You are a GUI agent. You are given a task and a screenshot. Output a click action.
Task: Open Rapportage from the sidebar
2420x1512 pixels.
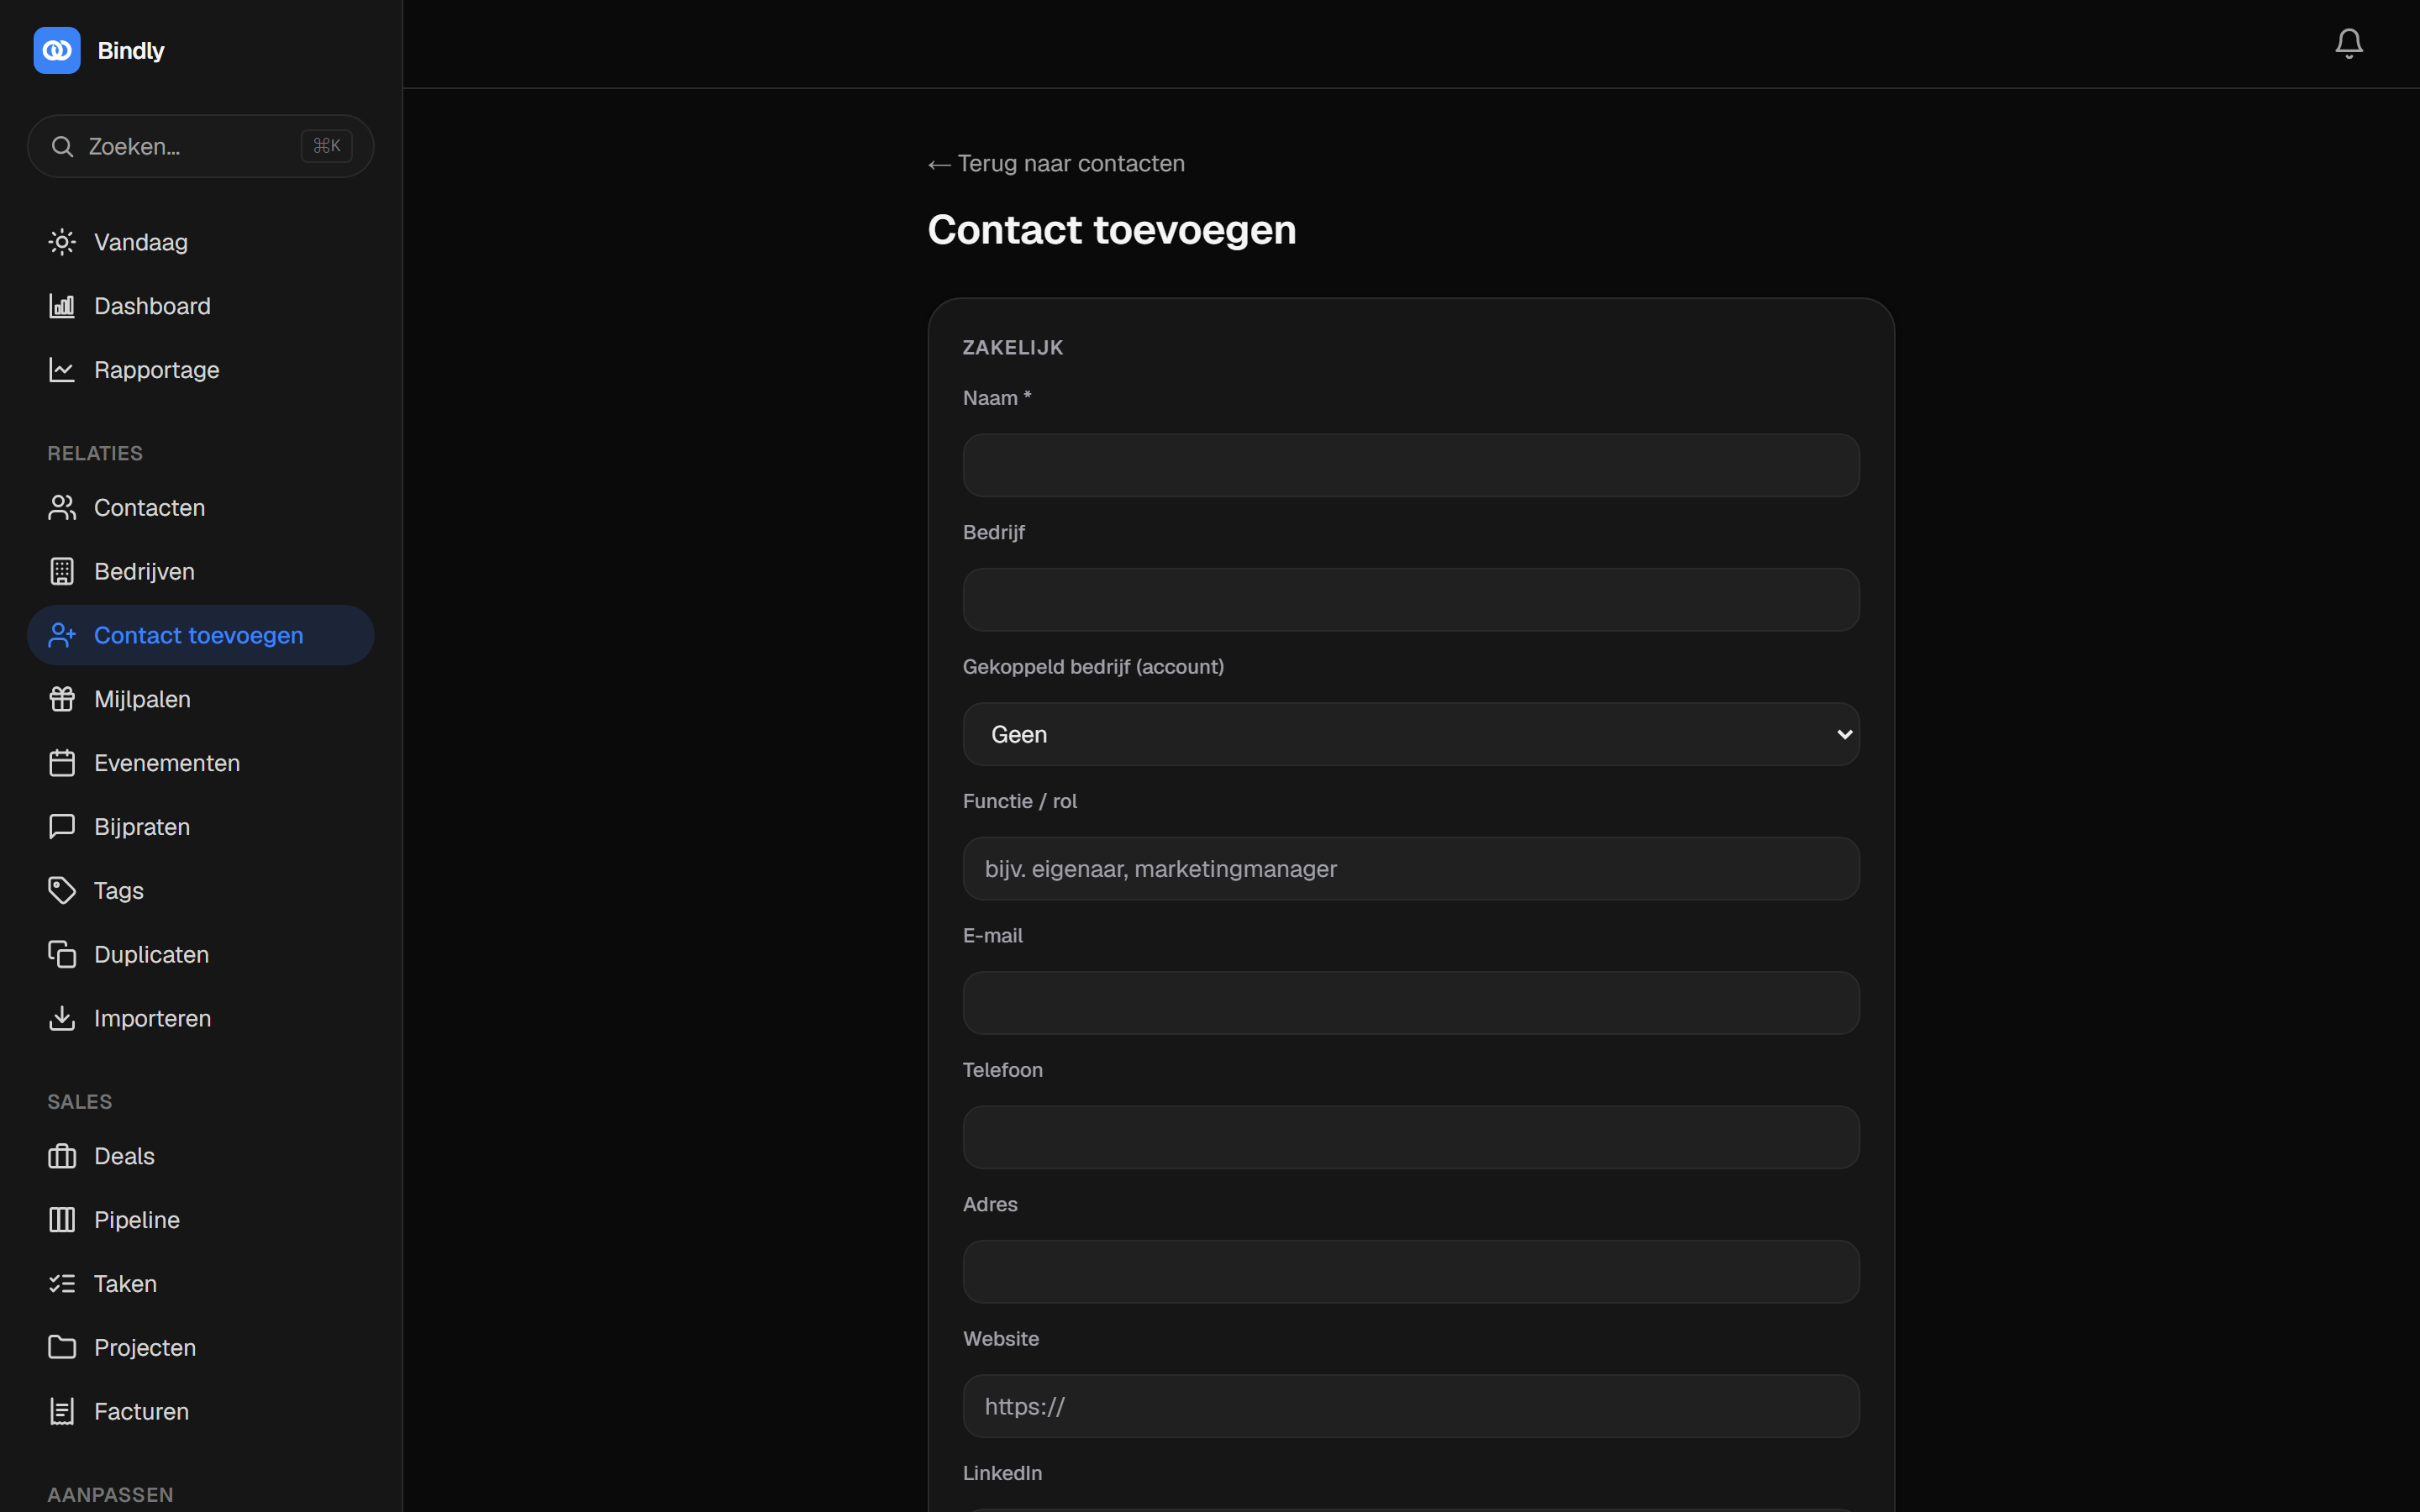[201, 370]
